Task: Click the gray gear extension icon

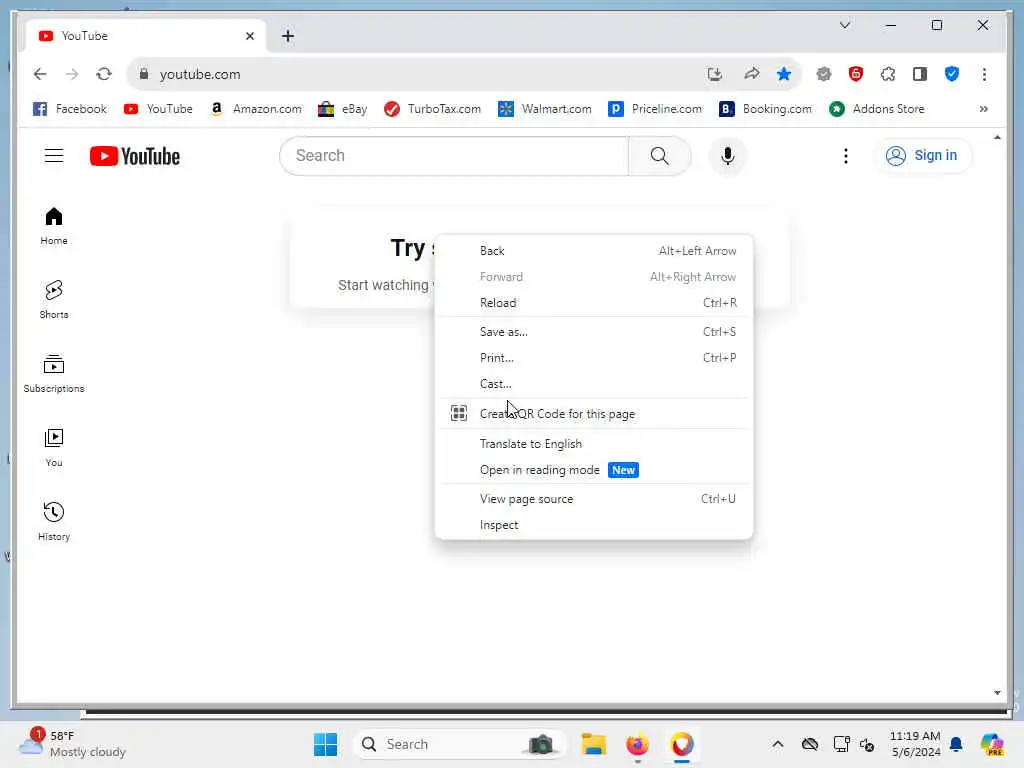Action: (824, 74)
